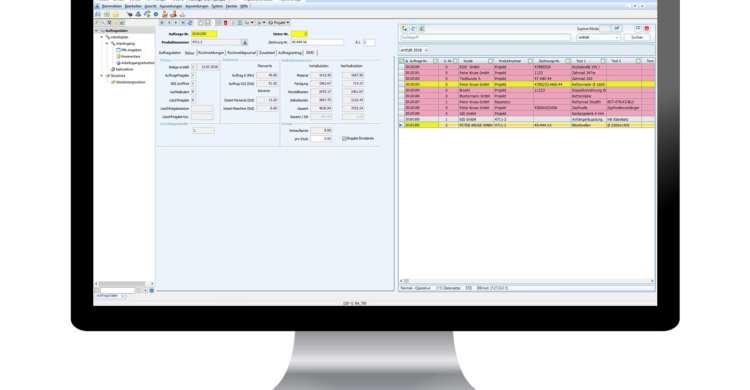Open the 'enthält' search condition dropdown
750x390 pixels.
coord(598,37)
